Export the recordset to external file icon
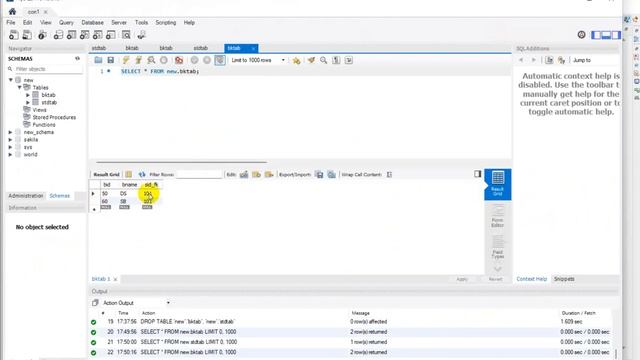 coord(319,174)
